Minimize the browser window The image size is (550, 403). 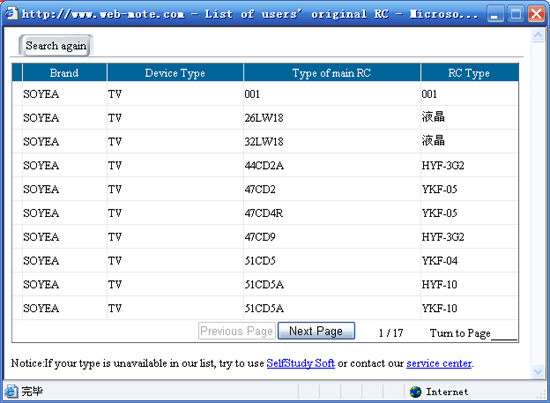(495, 14)
